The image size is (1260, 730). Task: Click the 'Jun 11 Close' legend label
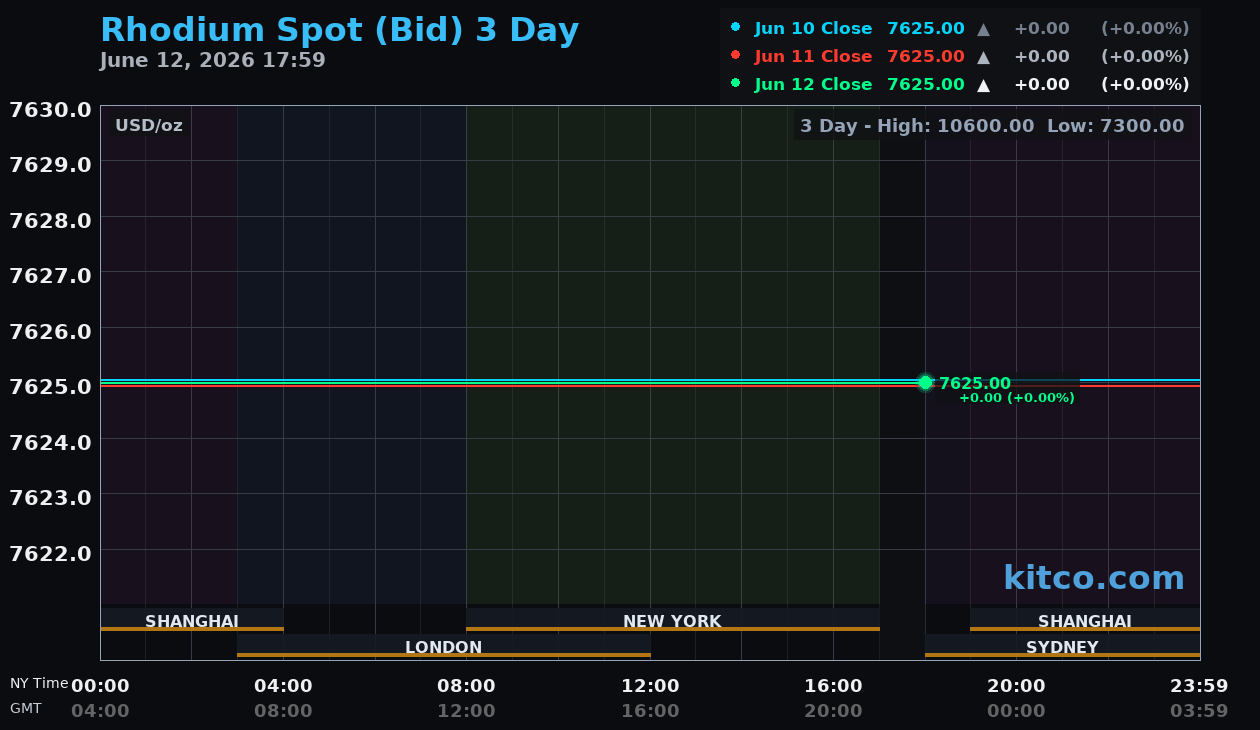(813, 57)
